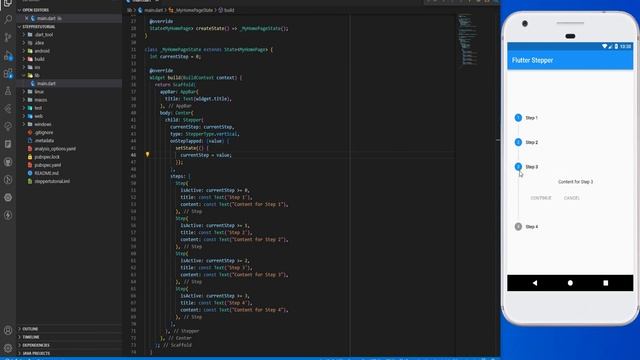Image resolution: width=640 pixels, height=360 pixels.
Task: Click the pubspec.lock file icon
Action: pos(30,157)
